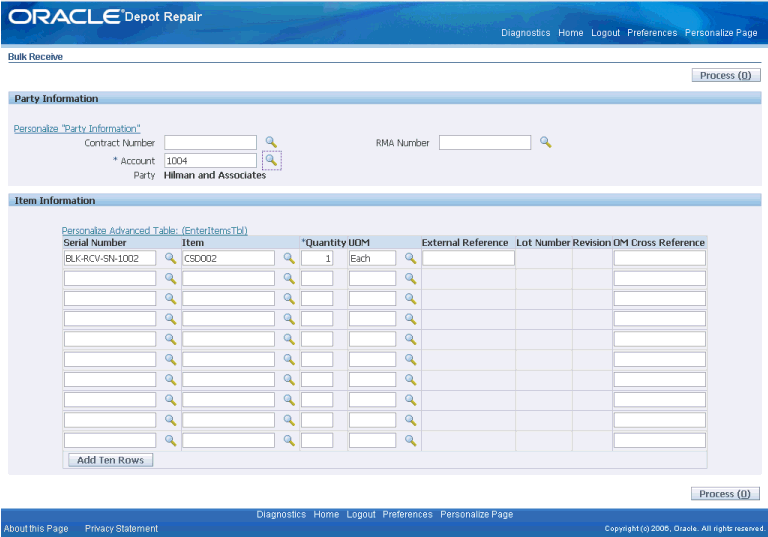Click the RMA Number search icon

545,142
